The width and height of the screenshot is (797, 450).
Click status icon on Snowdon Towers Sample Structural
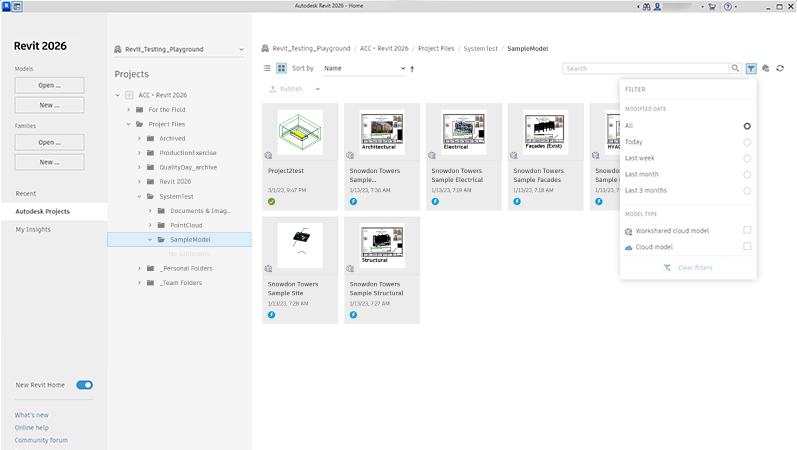click(353, 315)
